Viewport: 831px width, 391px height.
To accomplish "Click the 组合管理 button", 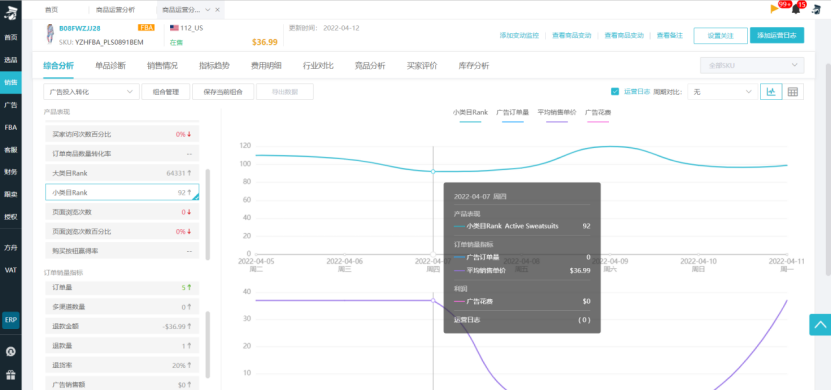I will pyautogui.click(x=165, y=92).
